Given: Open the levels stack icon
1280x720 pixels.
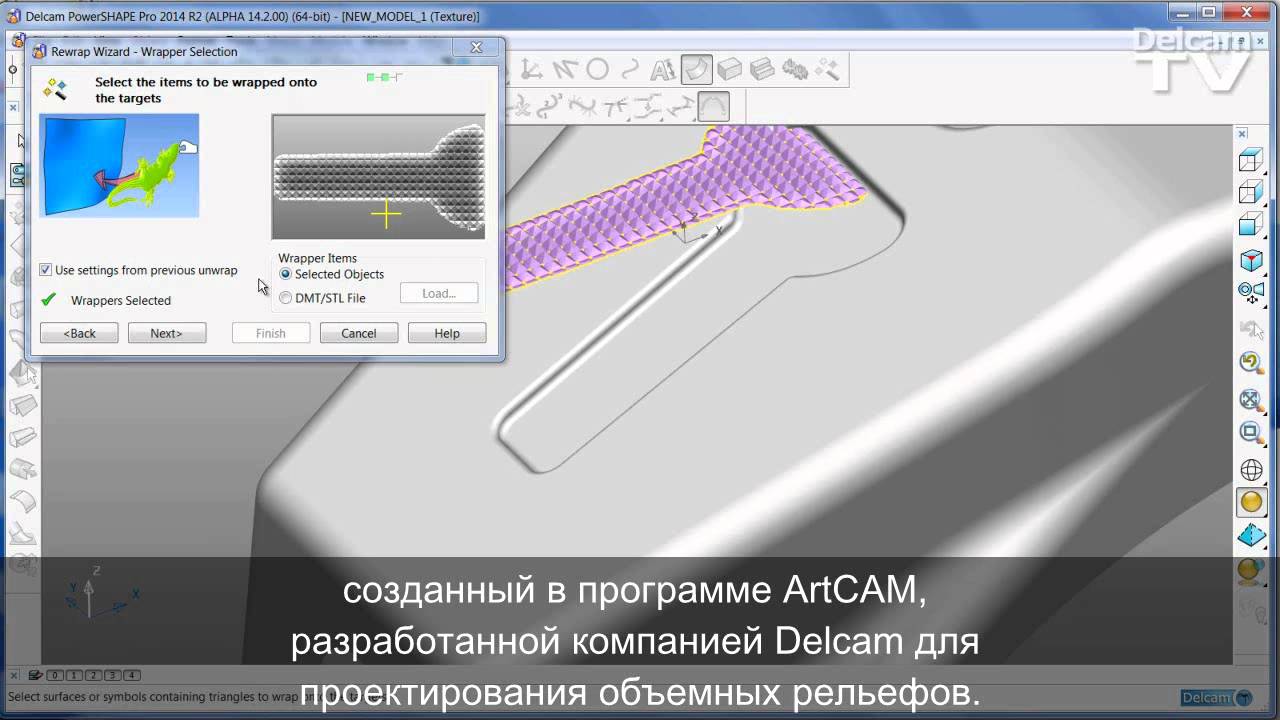Looking at the screenshot, I should click(x=35, y=675).
